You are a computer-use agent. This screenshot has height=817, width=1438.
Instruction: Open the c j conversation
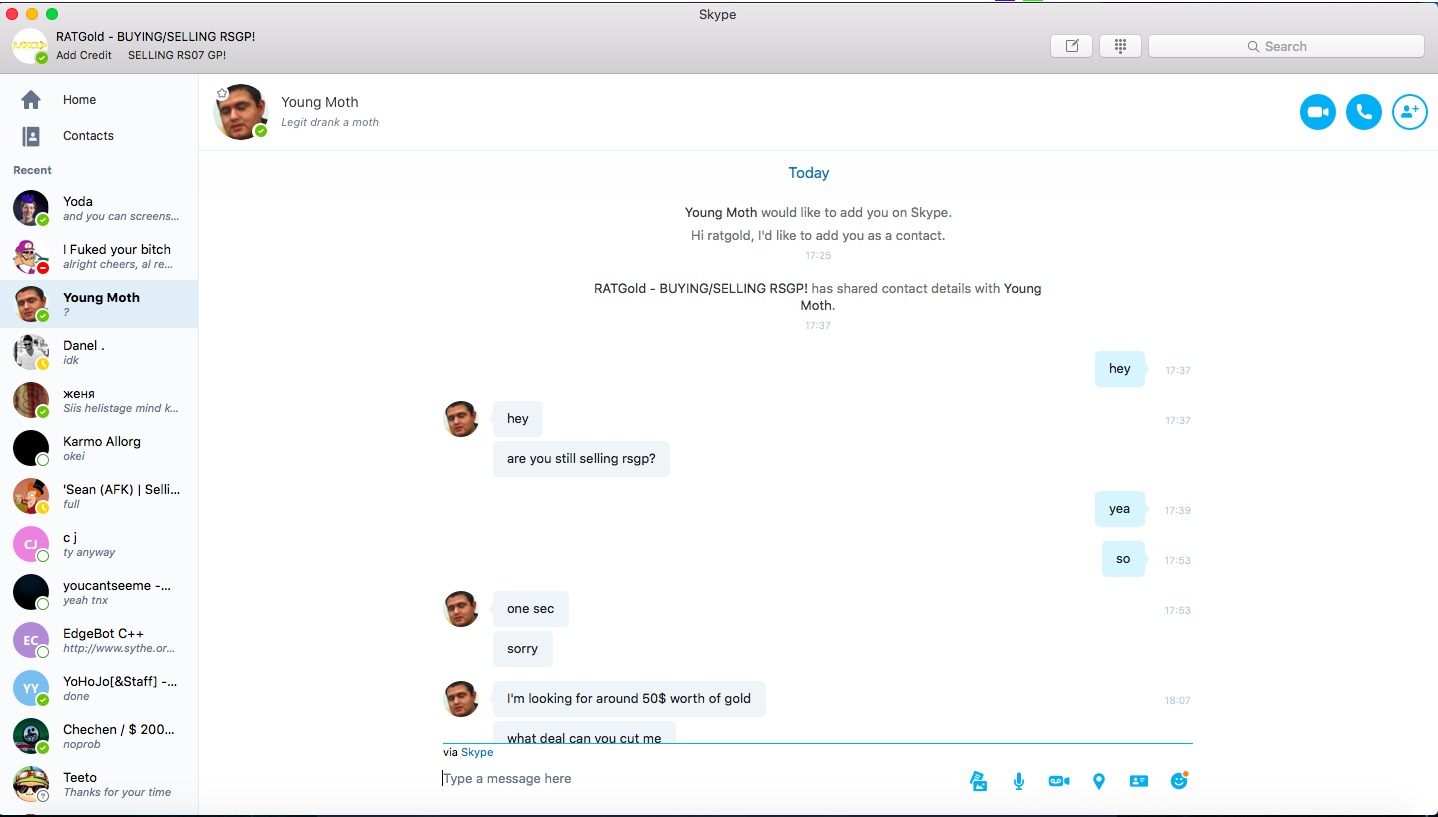coord(99,544)
